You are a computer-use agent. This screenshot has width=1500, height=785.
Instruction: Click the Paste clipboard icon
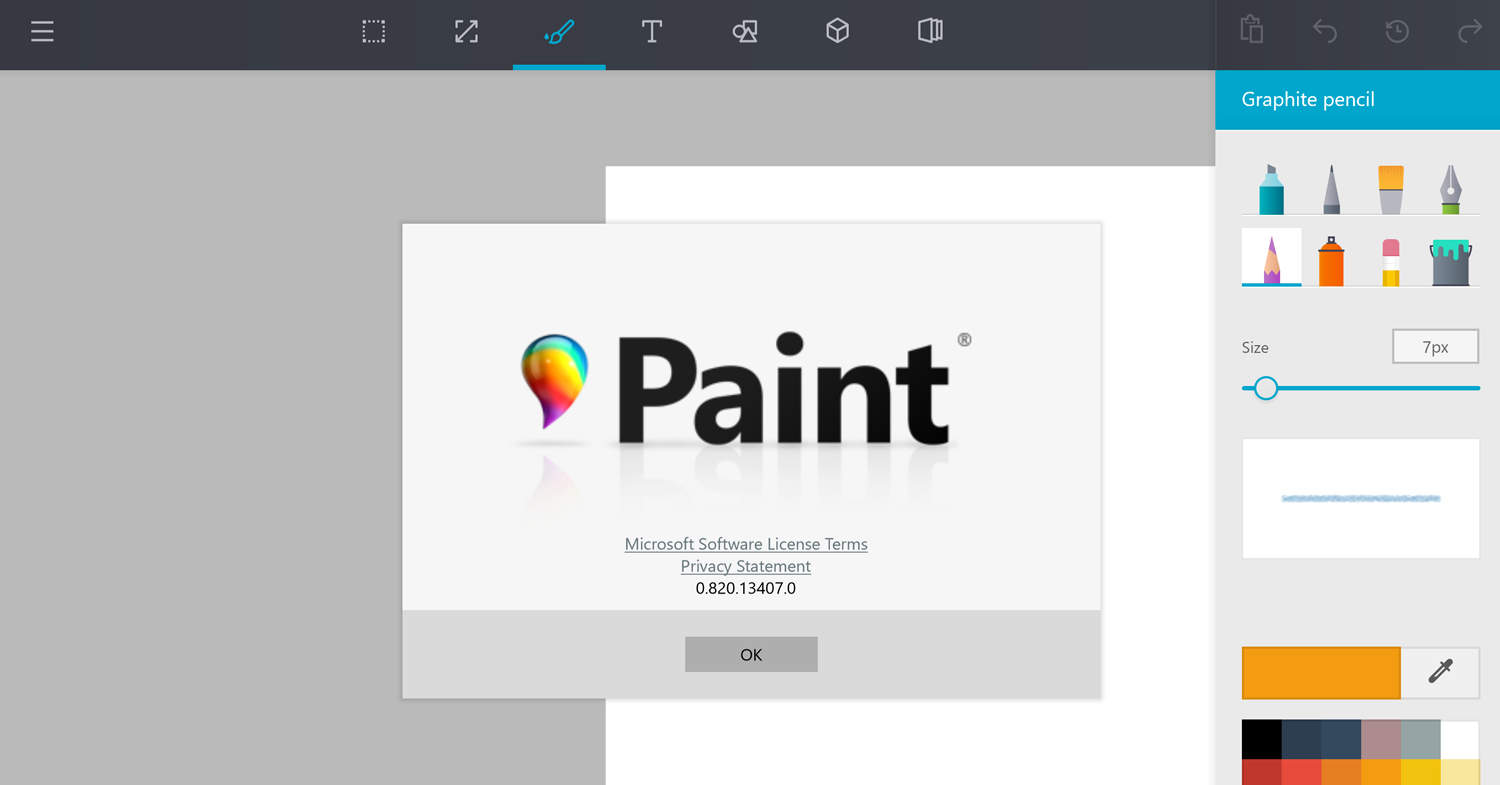tap(1252, 30)
